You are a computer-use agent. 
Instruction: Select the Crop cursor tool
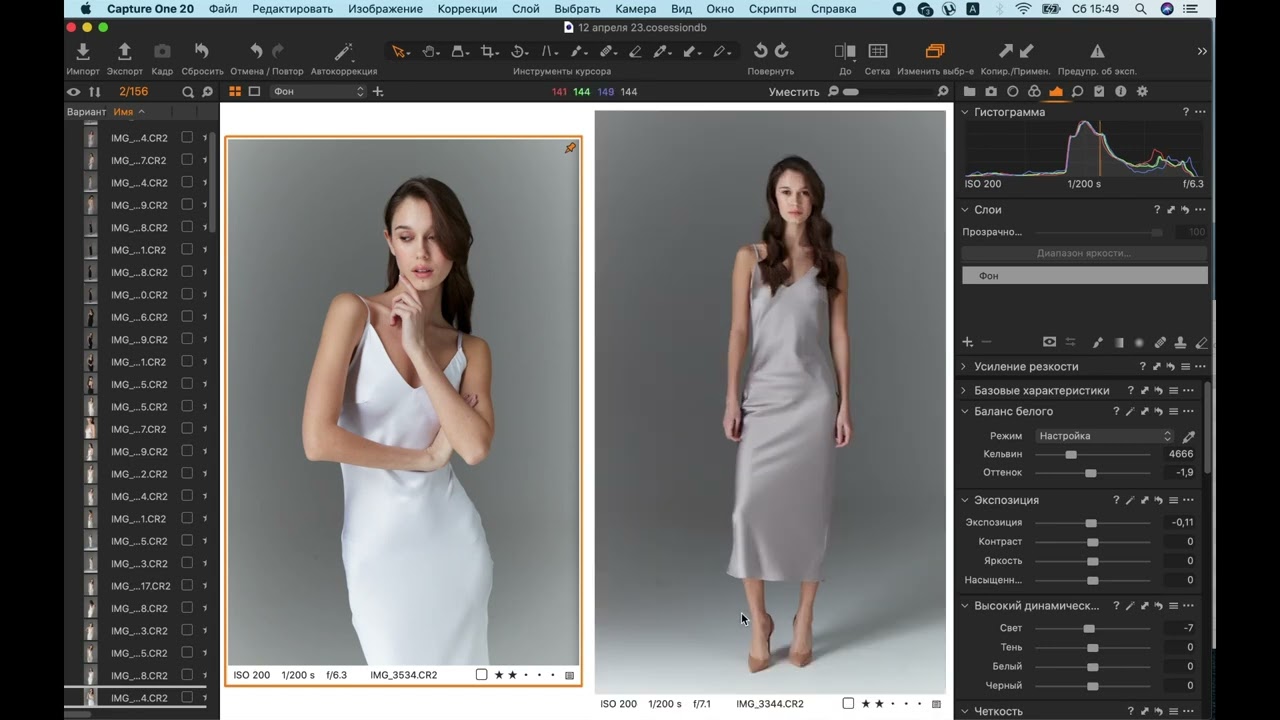[x=488, y=51]
